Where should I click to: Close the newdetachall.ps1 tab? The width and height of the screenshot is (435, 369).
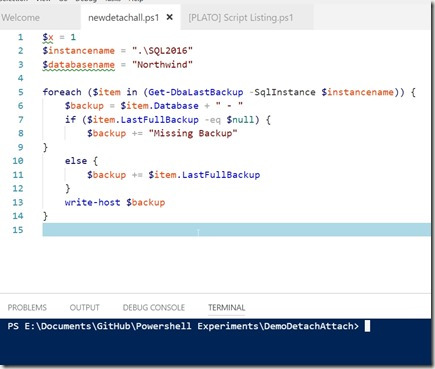(x=170, y=17)
